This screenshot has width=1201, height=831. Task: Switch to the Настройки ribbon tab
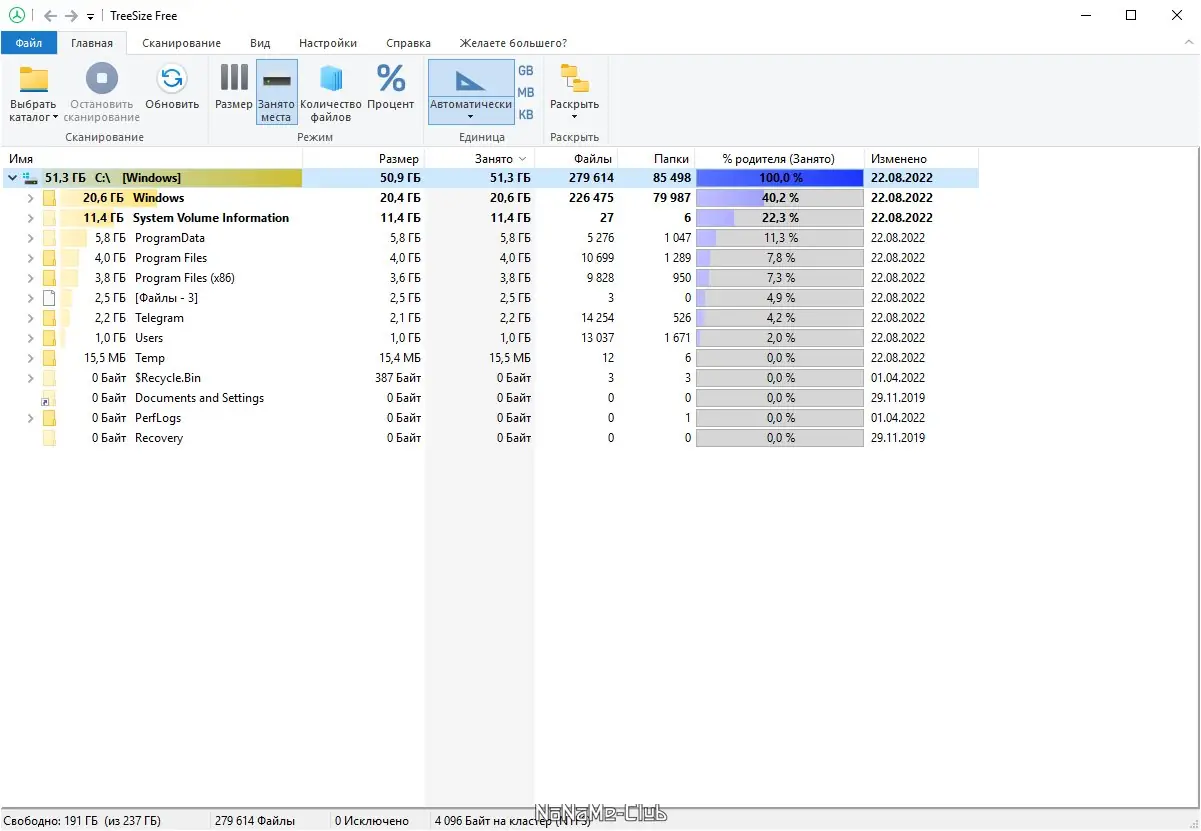coord(328,43)
